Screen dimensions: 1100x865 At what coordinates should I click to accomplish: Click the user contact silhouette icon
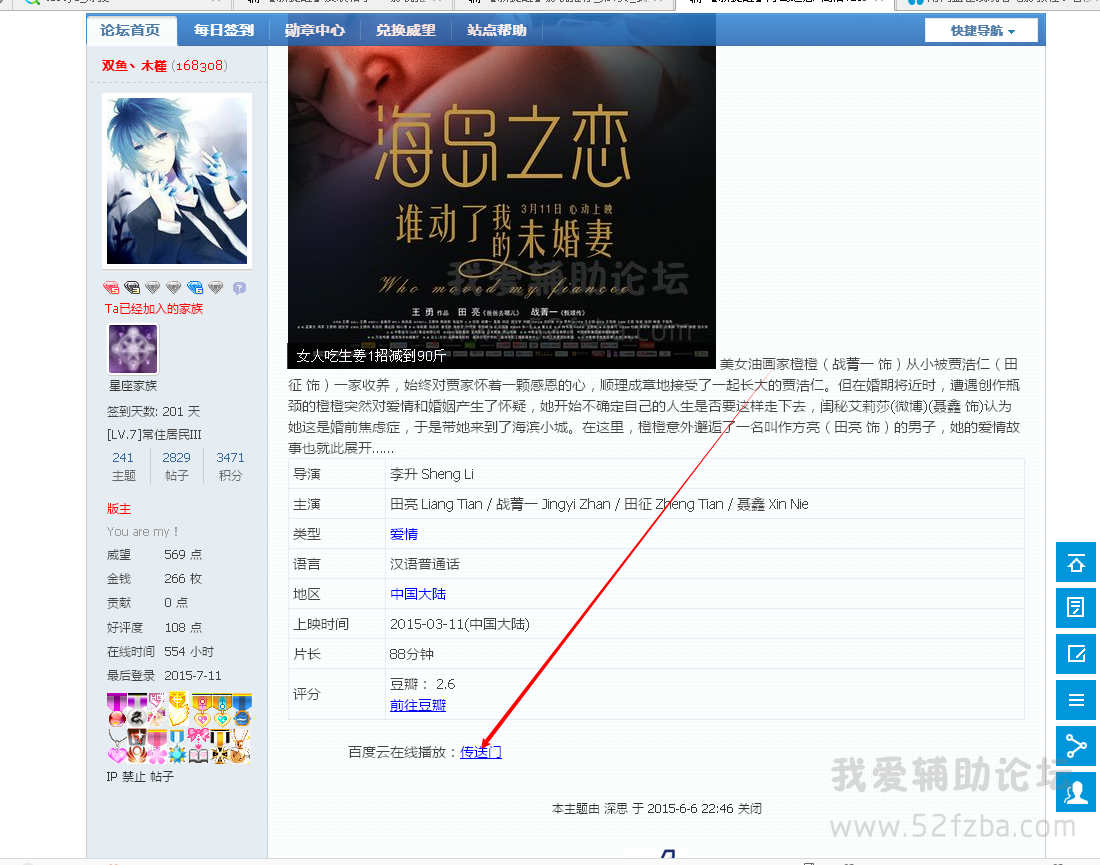[1076, 792]
